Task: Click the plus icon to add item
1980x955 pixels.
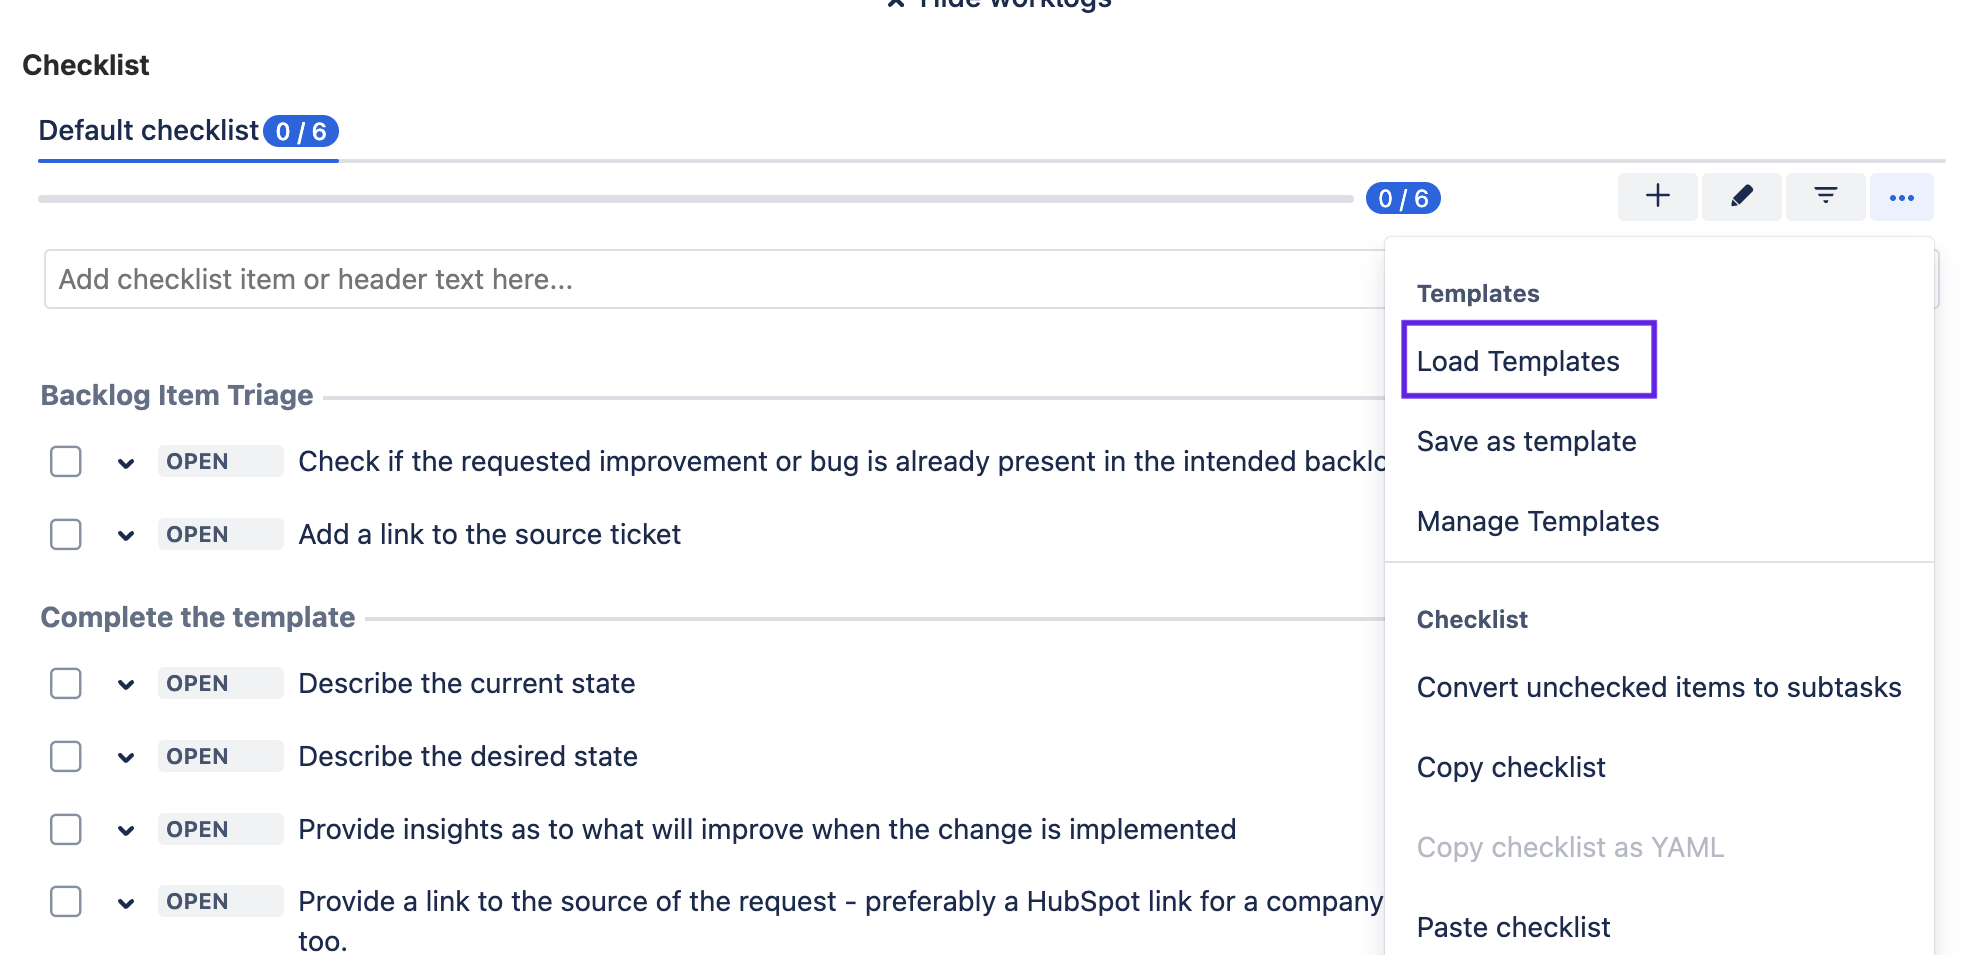Action: [x=1657, y=196]
